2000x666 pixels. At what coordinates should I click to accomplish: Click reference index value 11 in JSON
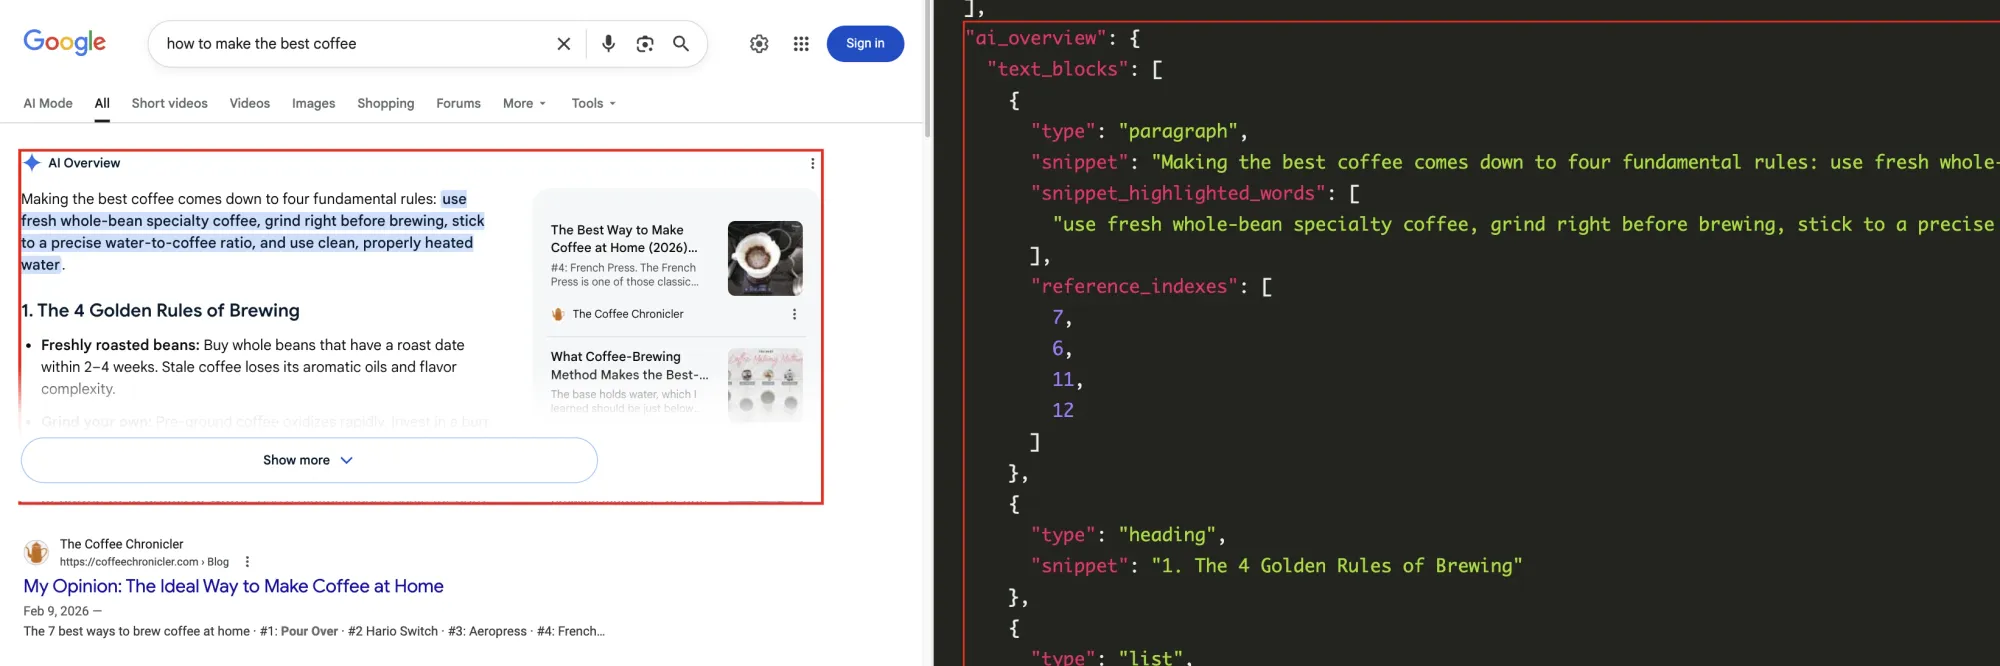pos(1063,379)
